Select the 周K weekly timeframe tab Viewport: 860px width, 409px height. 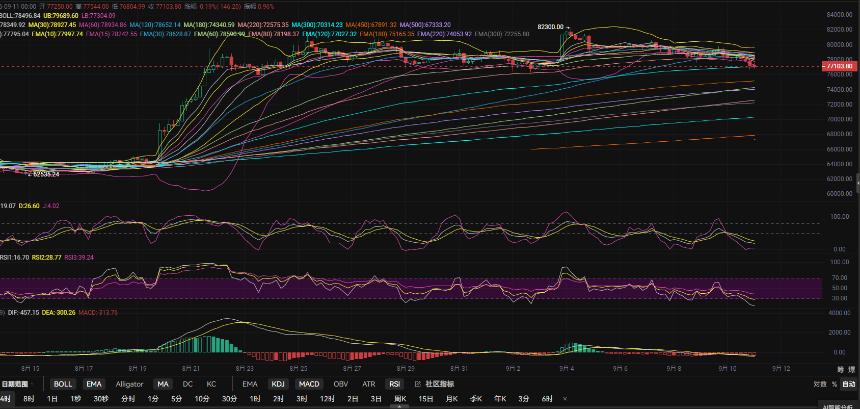pyautogui.click(x=400, y=399)
